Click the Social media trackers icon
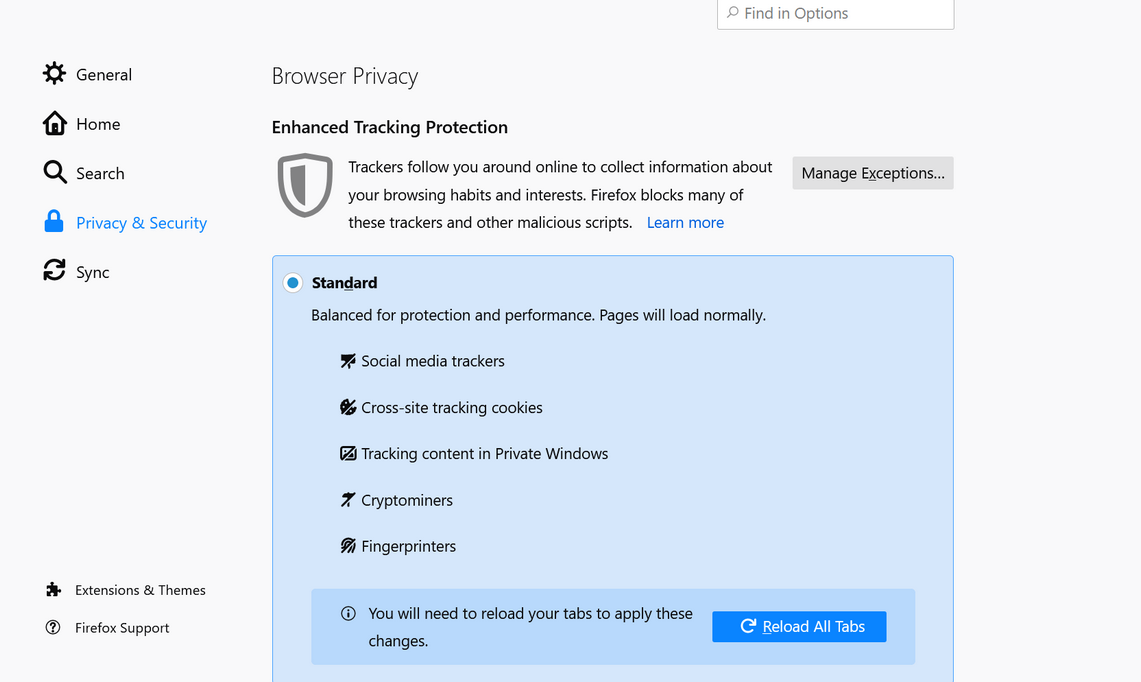 click(348, 361)
